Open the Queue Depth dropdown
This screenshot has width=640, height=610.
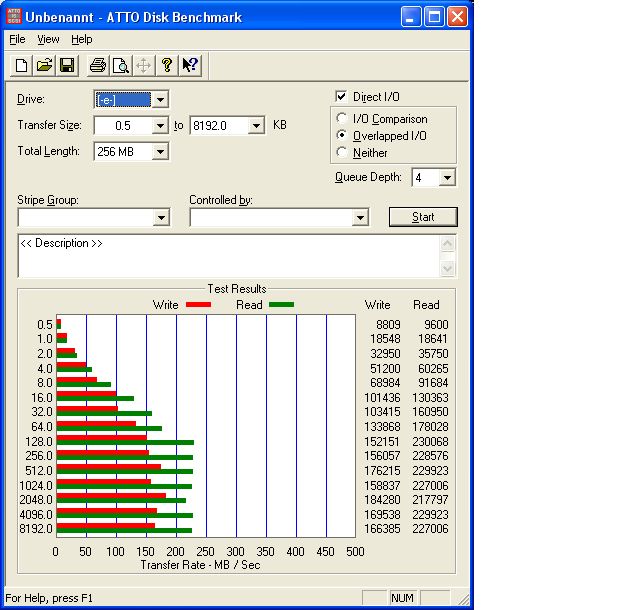point(447,178)
